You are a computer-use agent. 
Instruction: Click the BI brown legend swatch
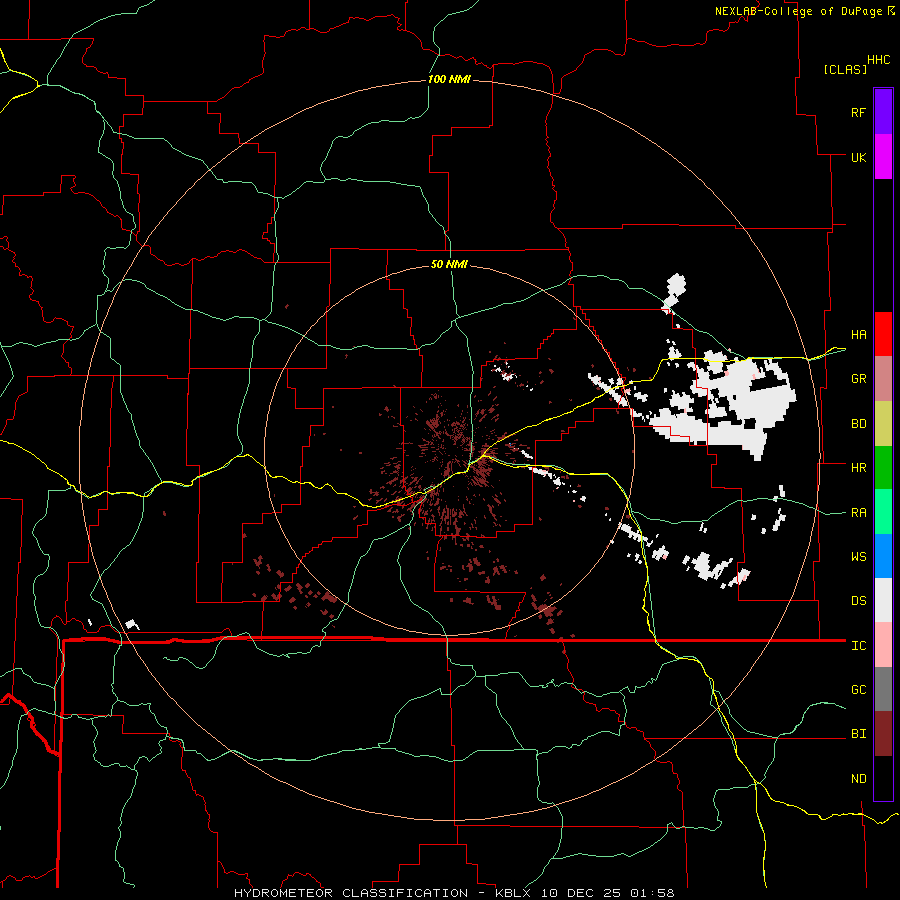[883, 734]
